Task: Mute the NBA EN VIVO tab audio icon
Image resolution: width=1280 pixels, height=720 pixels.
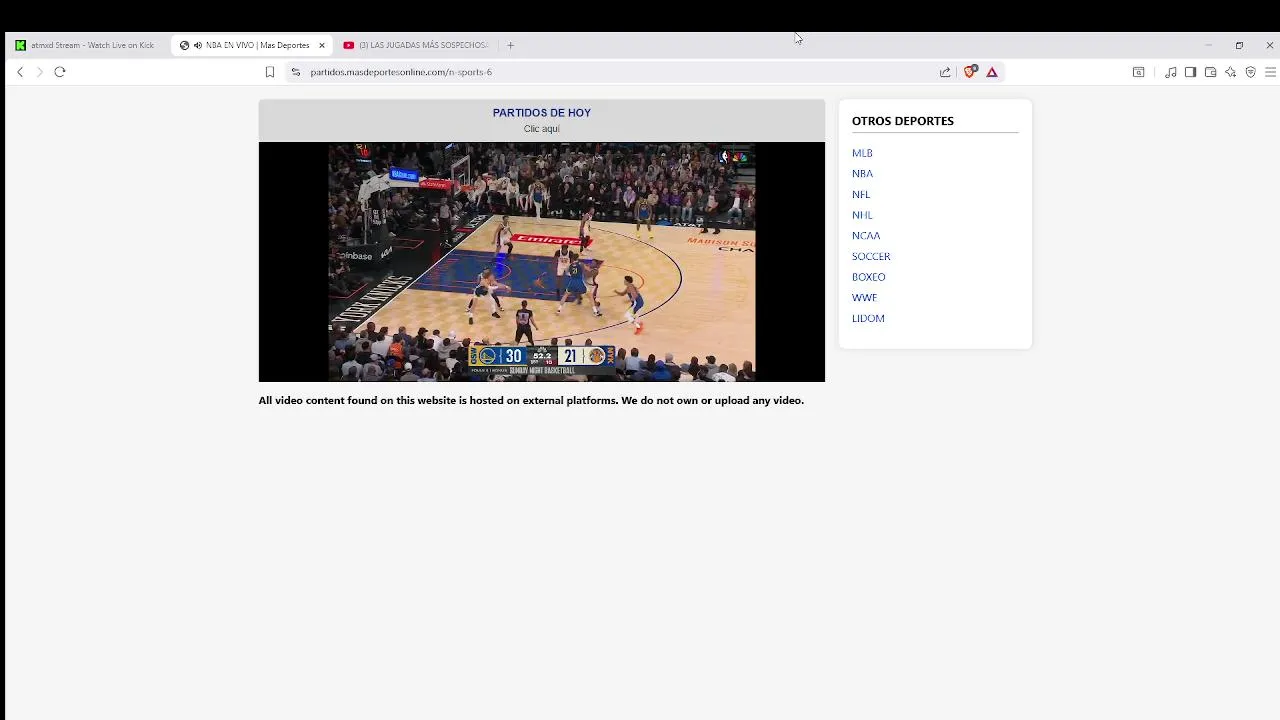Action: (198, 45)
